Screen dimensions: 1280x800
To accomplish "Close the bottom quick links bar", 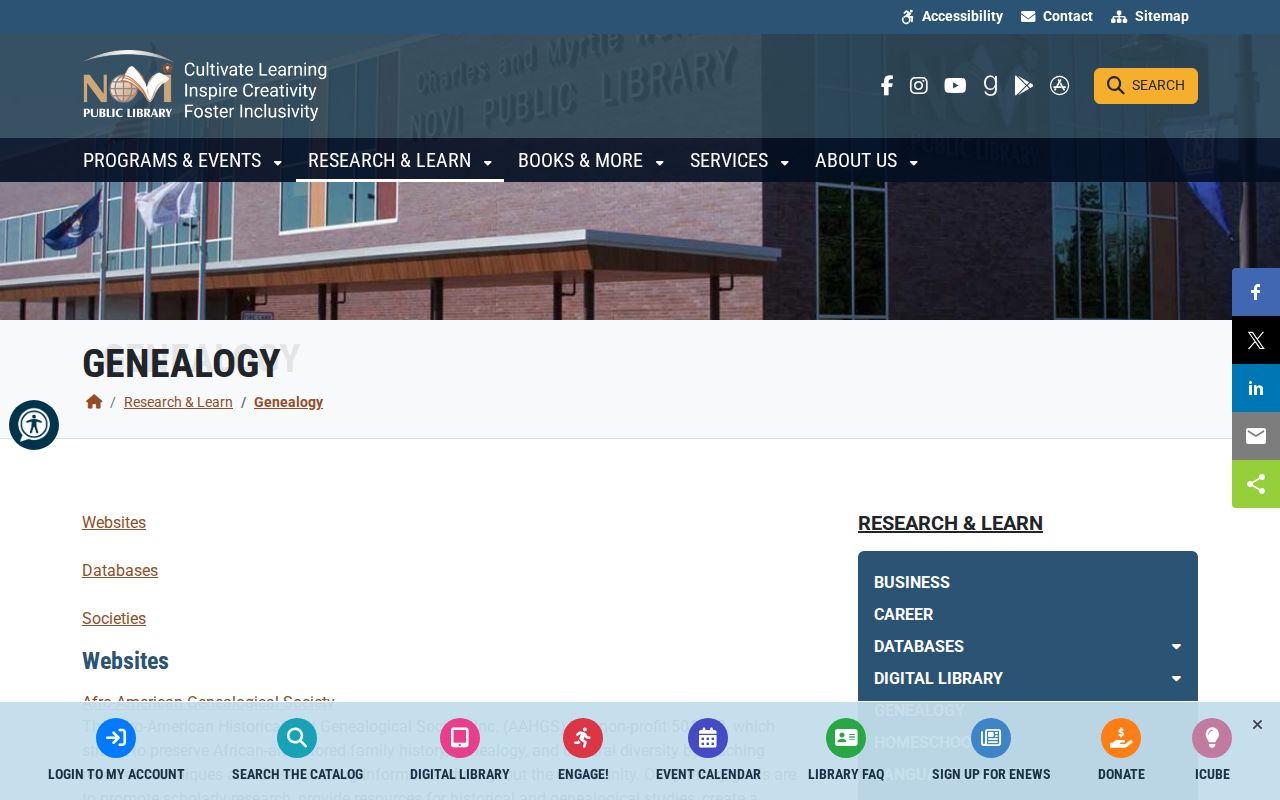I will click(x=1257, y=724).
